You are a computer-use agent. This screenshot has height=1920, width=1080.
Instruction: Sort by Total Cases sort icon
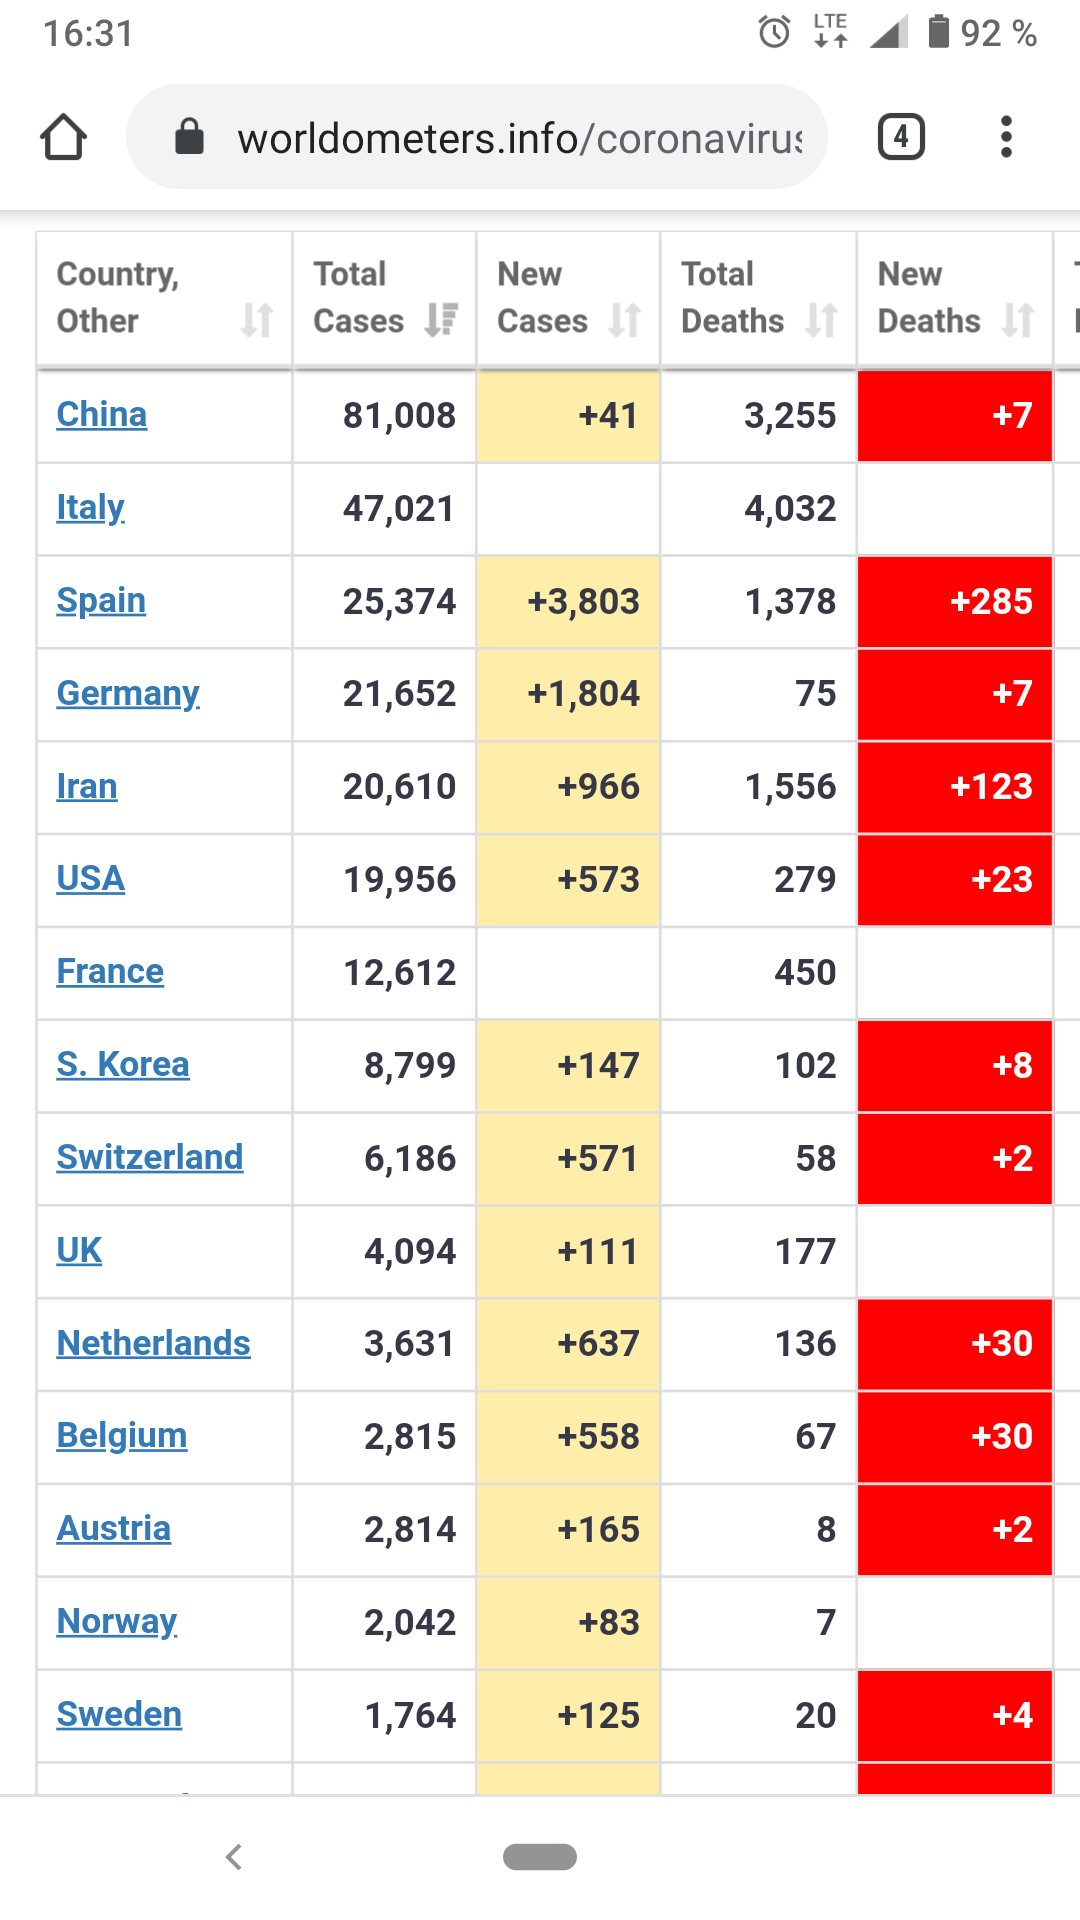pyautogui.click(x=441, y=320)
